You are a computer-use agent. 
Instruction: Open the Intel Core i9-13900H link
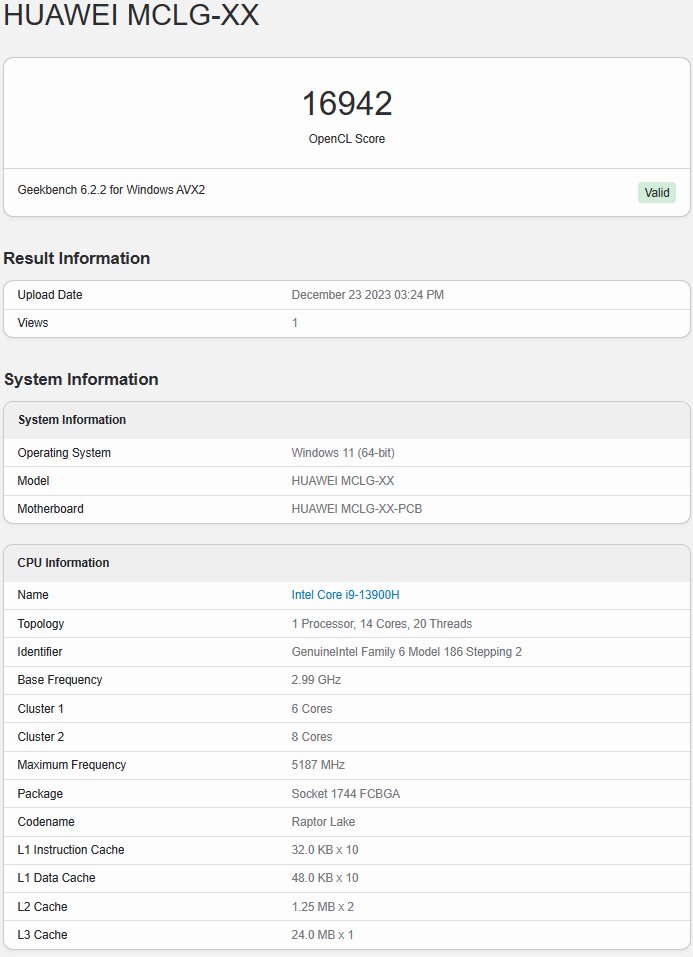click(x=345, y=595)
